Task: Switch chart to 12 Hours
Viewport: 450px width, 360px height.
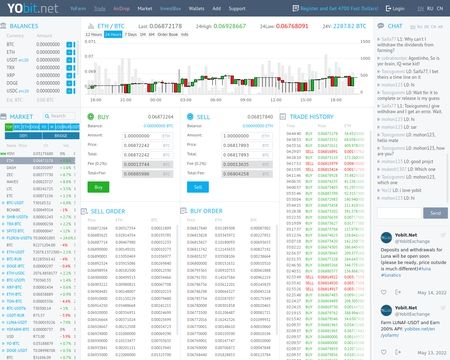Action: pos(94,34)
